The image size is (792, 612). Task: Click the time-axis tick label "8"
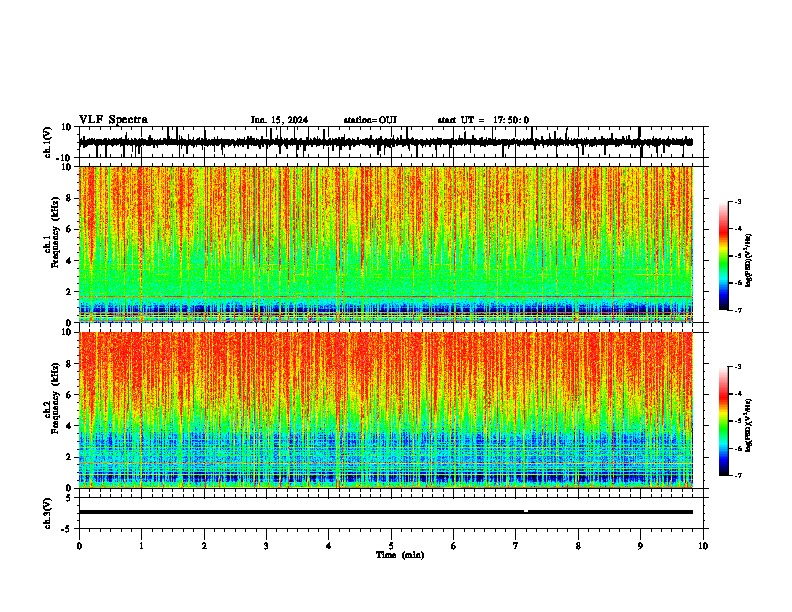click(x=578, y=546)
